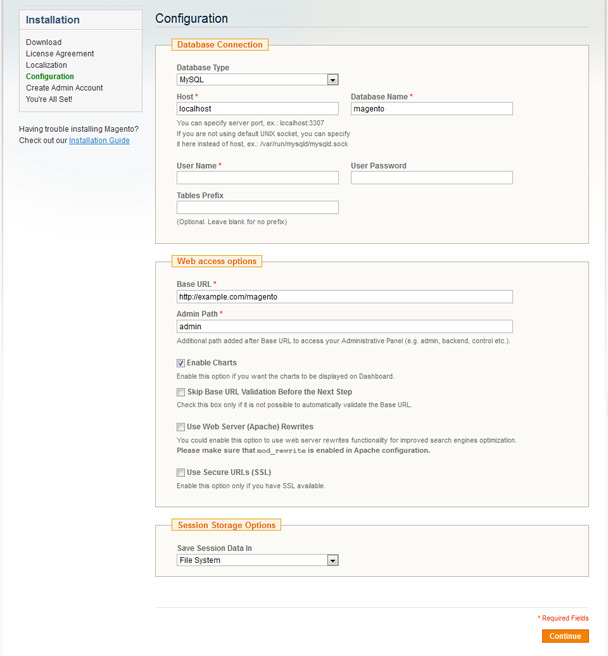
Task: Open the Installation Guide link
Action: [x=99, y=141]
